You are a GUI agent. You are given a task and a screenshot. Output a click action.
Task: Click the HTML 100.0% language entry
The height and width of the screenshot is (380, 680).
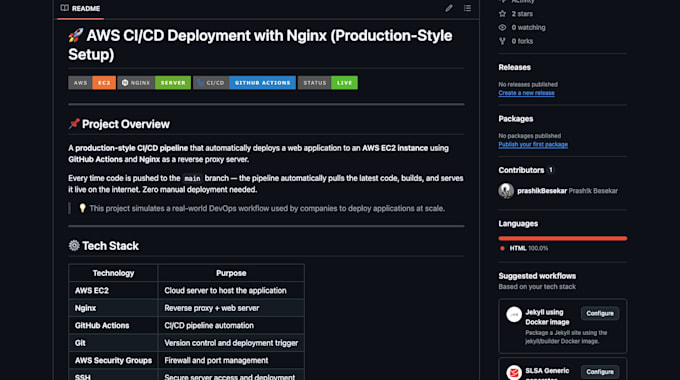click(x=529, y=248)
